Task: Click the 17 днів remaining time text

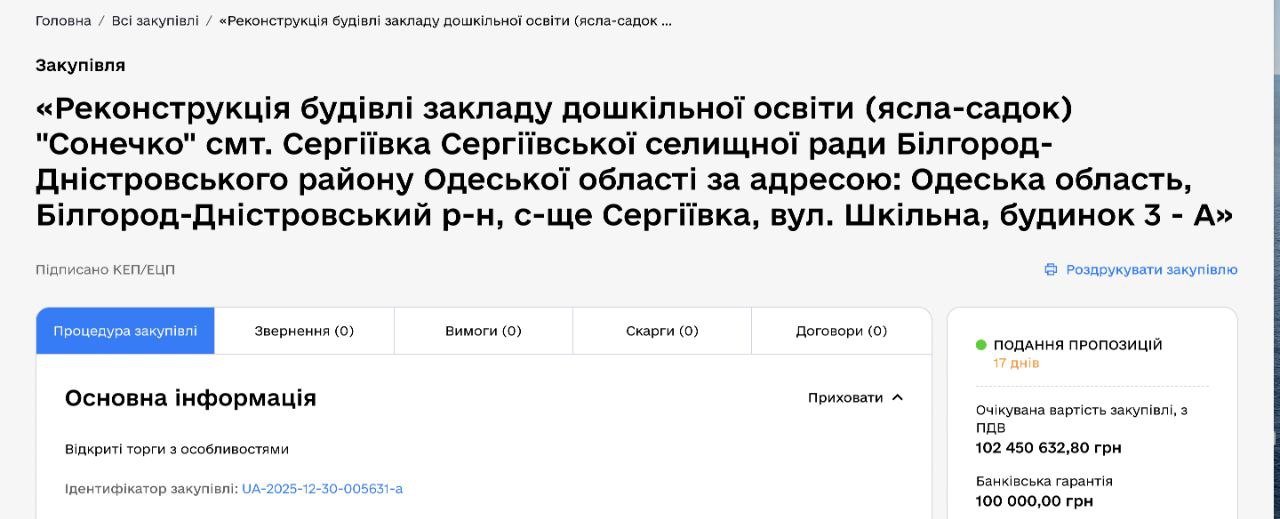Action: [1016, 363]
